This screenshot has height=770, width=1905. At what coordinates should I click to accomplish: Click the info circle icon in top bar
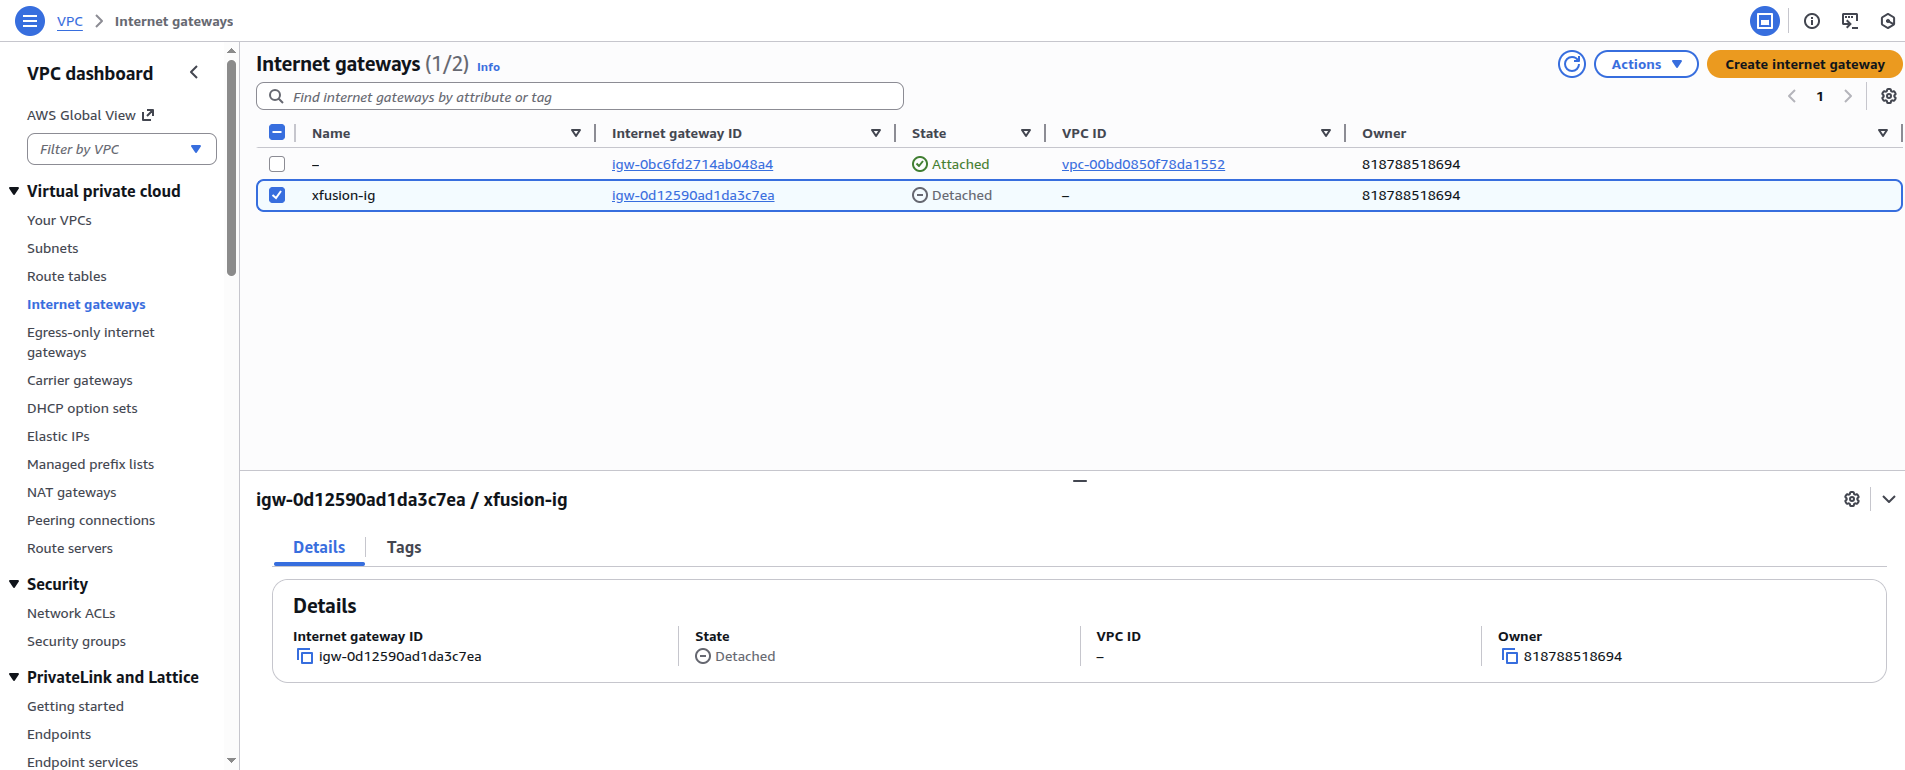(x=1812, y=21)
